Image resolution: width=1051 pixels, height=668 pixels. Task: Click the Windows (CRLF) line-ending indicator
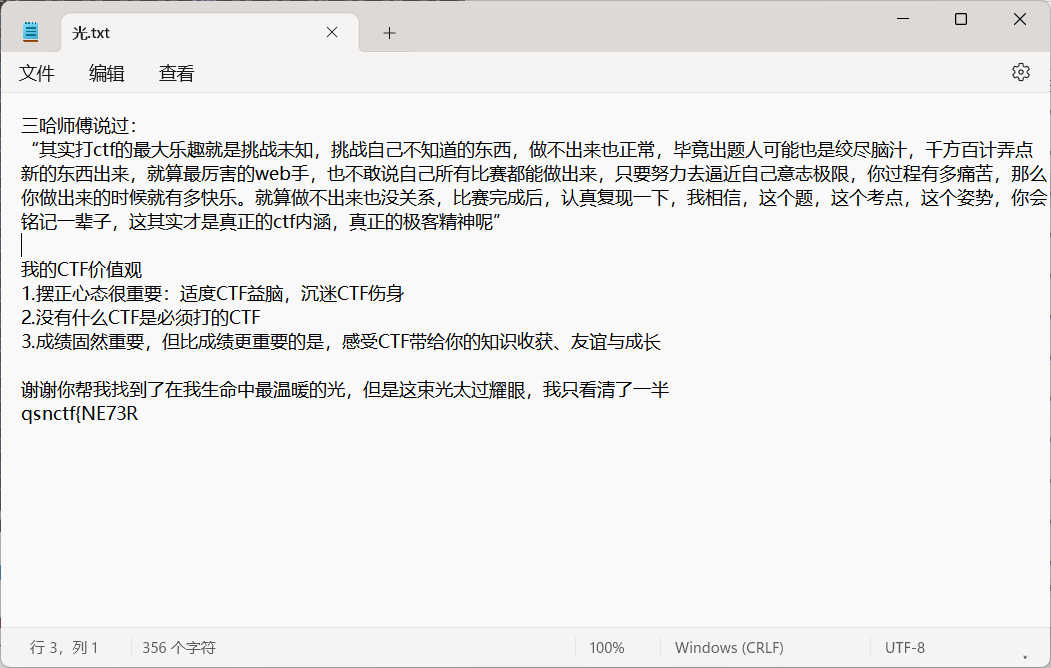[728, 647]
